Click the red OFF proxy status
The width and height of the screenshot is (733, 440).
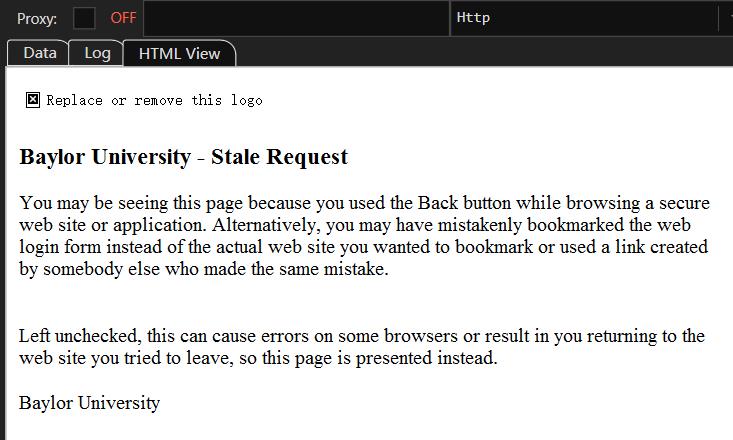pyautogui.click(x=123, y=18)
